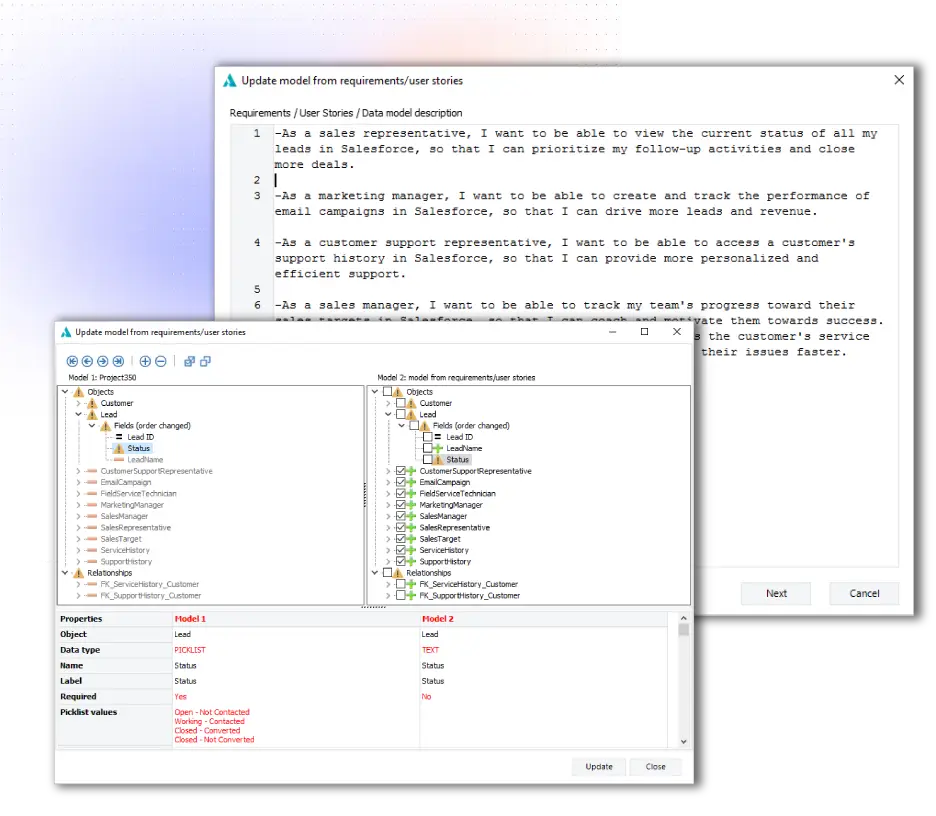Click the TEXT data type value
The height and width of the screenshot is (816, 936).
click(430, 650)
